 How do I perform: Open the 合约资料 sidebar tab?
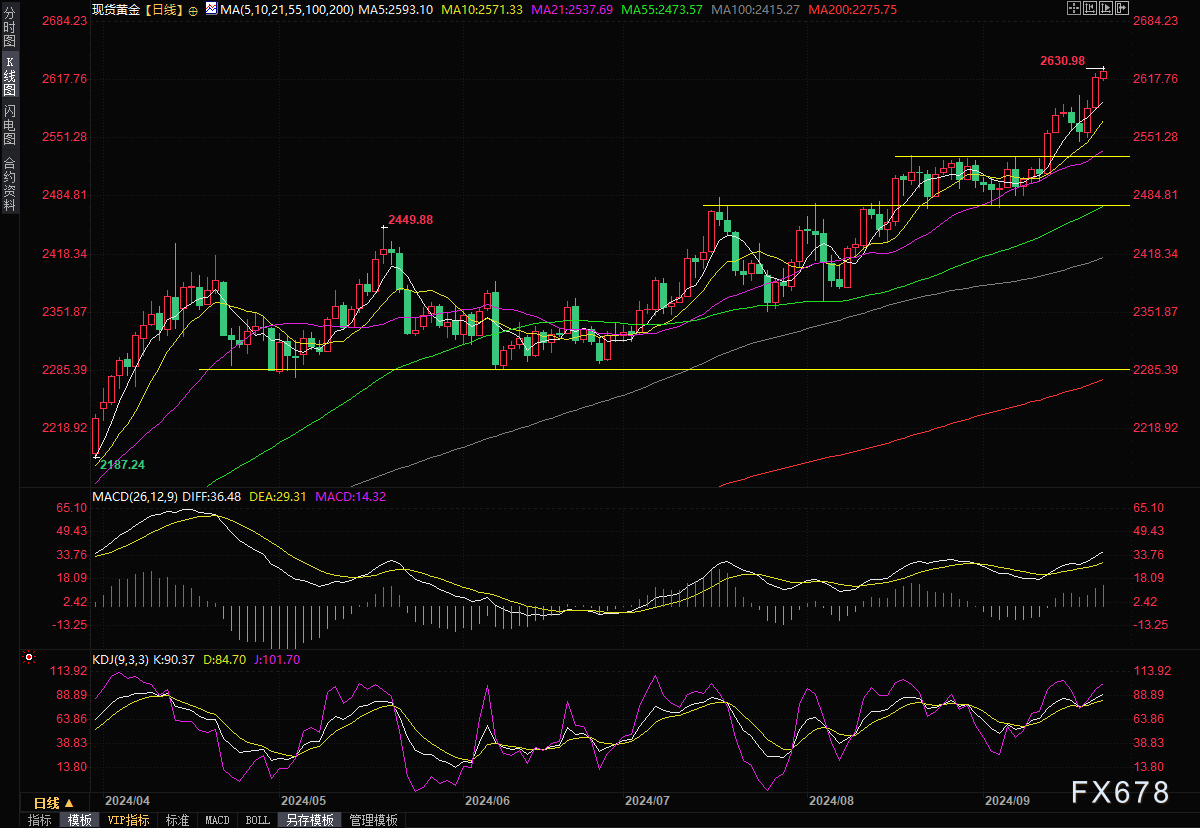[9, 184]
